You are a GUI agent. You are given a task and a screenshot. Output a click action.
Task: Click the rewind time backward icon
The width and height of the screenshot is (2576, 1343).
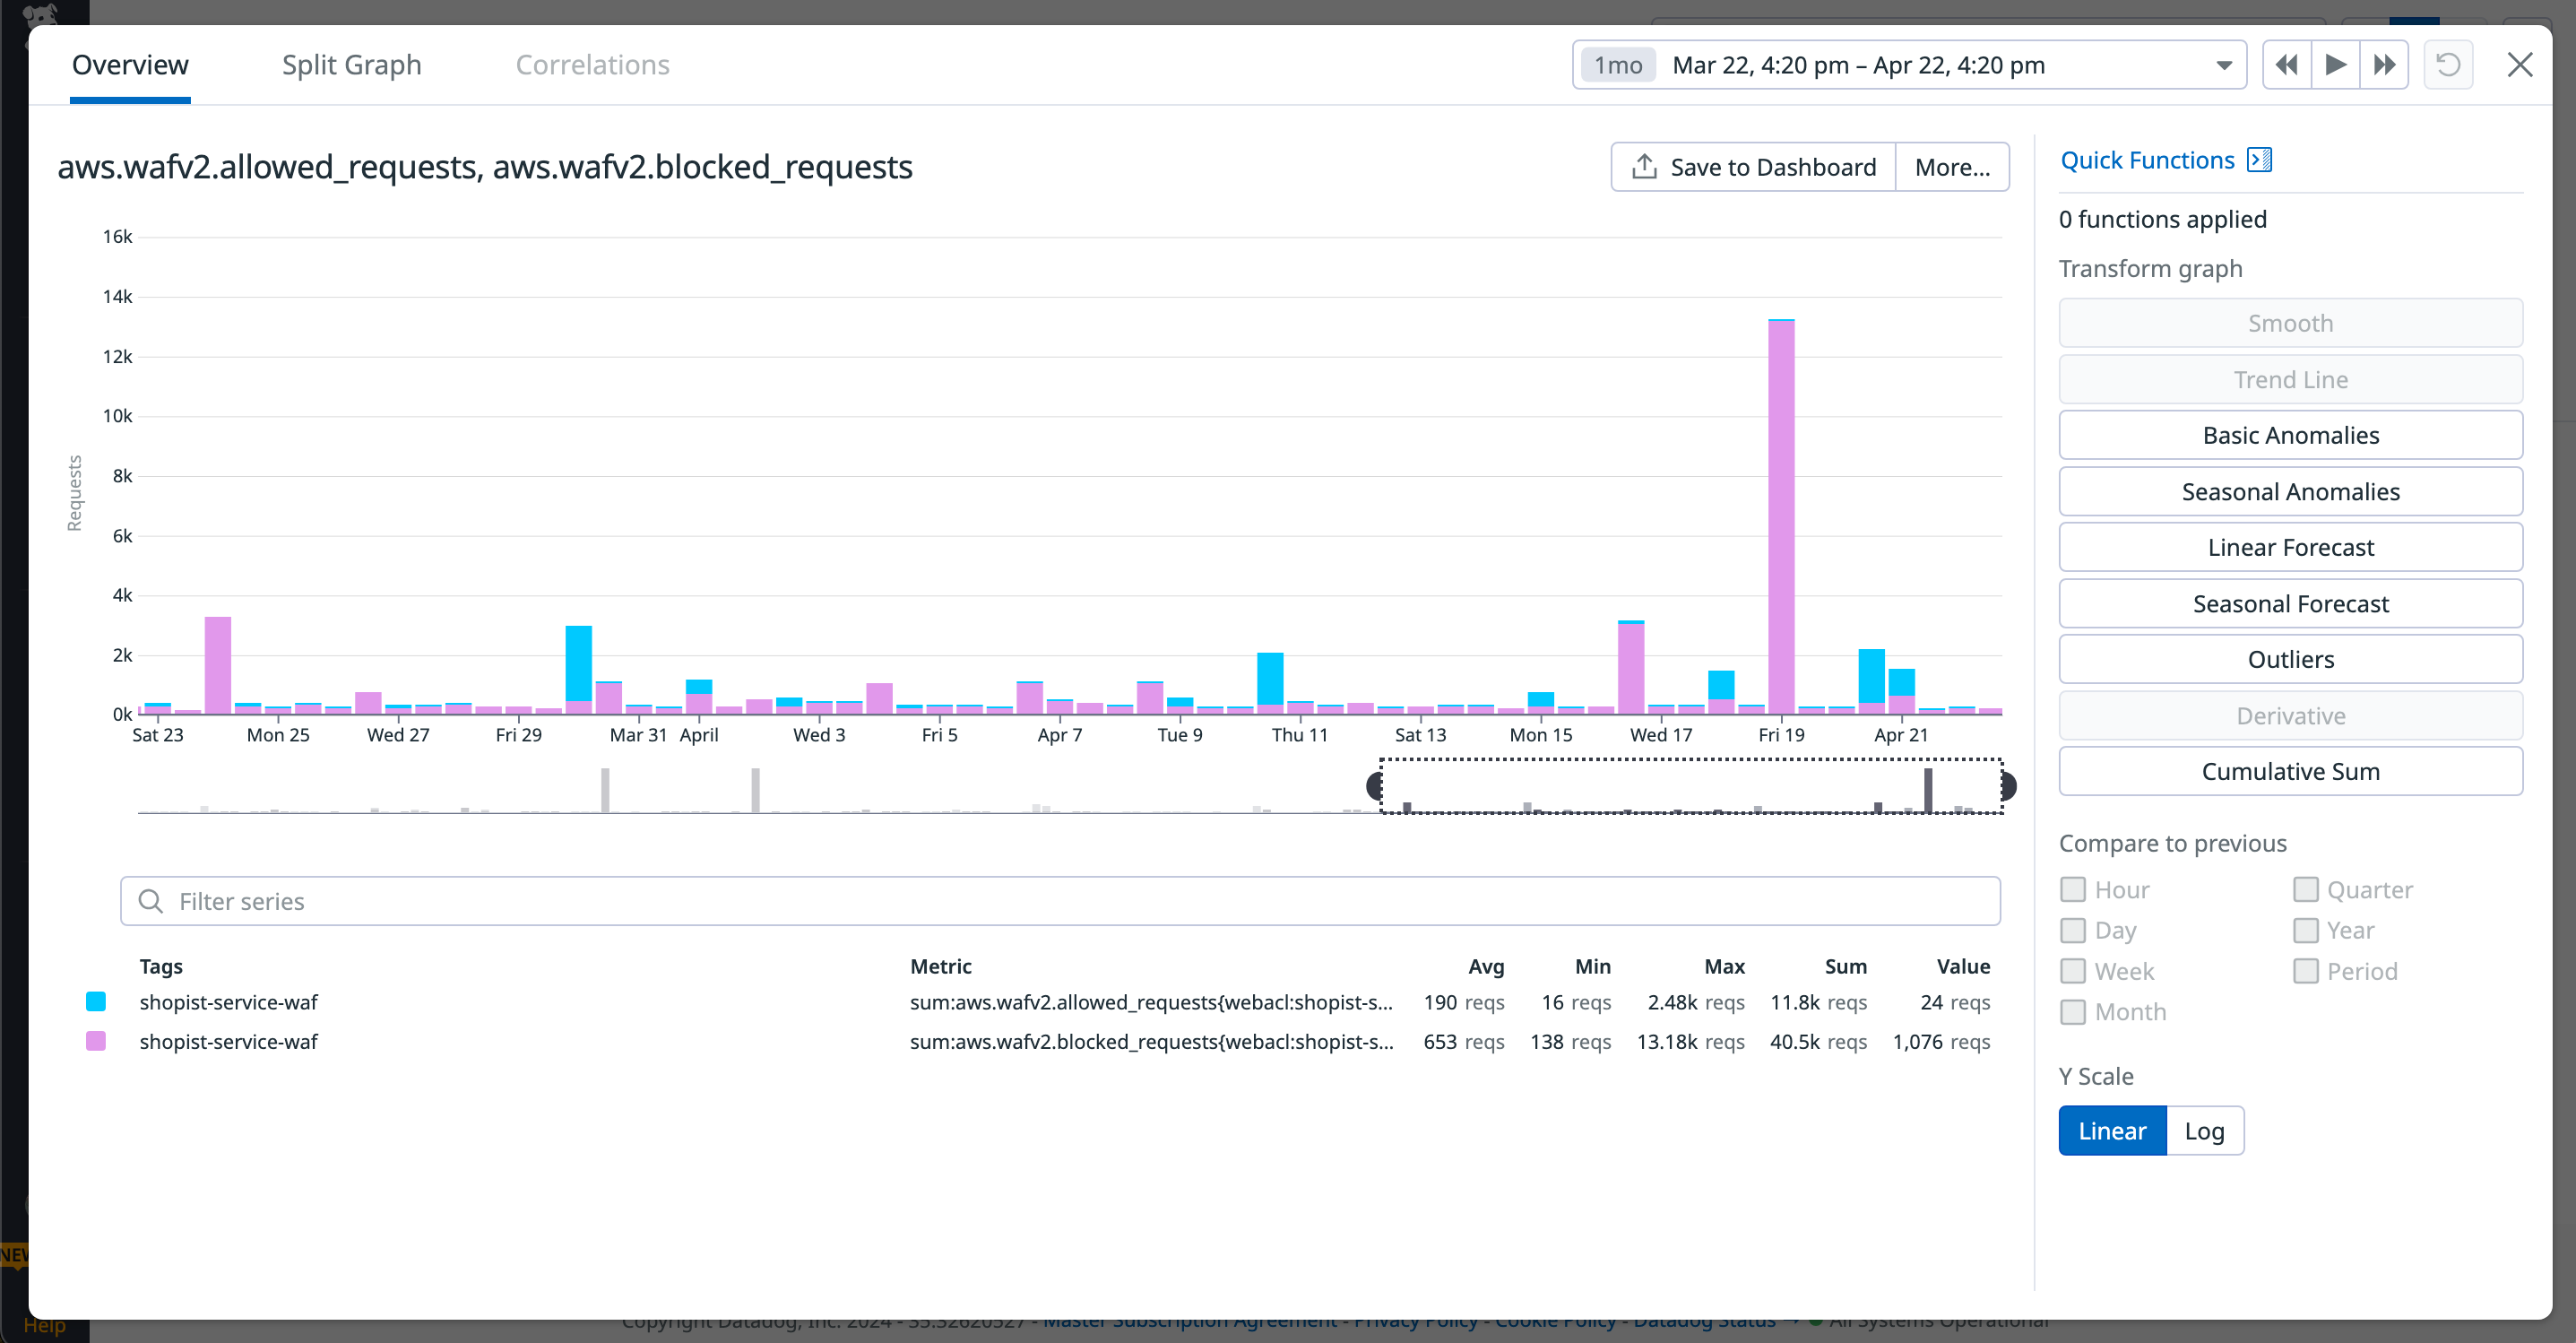(x=2286, y=64)
